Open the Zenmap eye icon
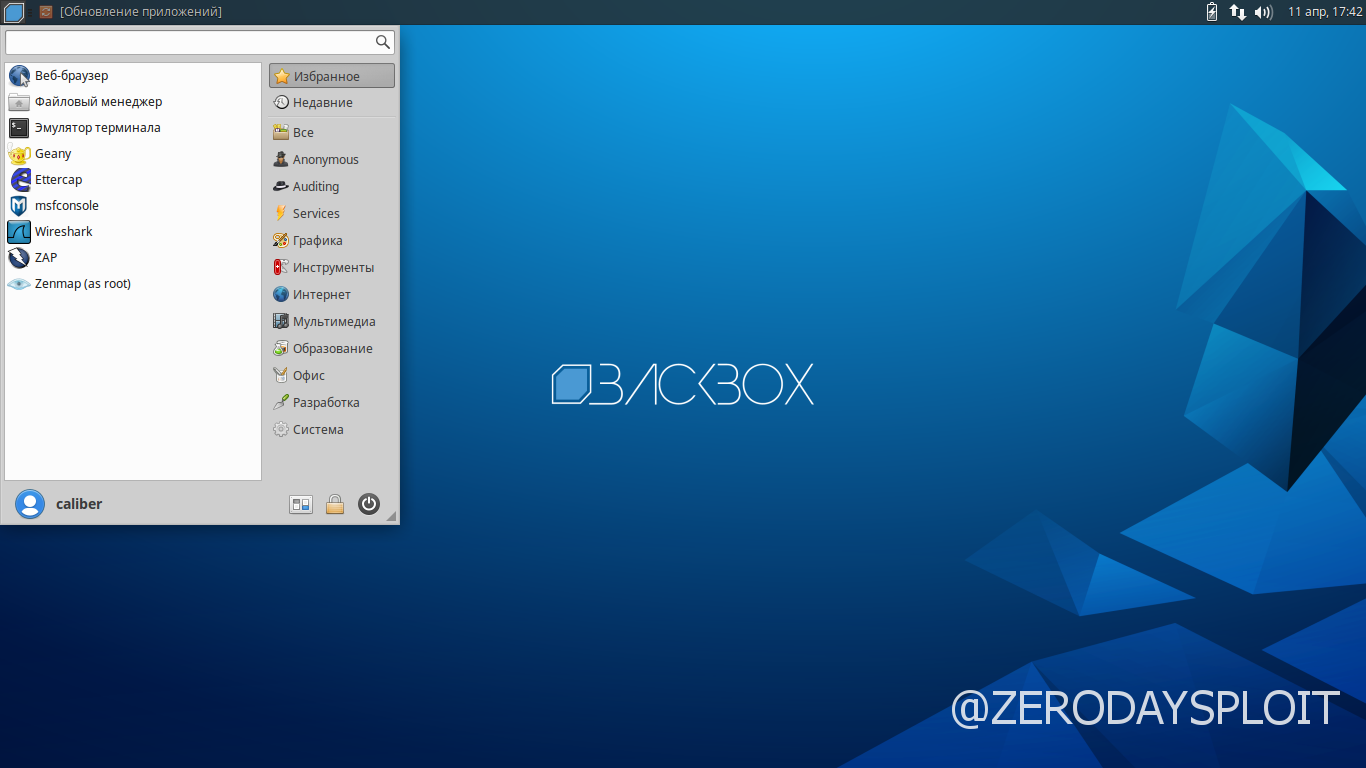1366x768 pixels. (x=19, y=284)
